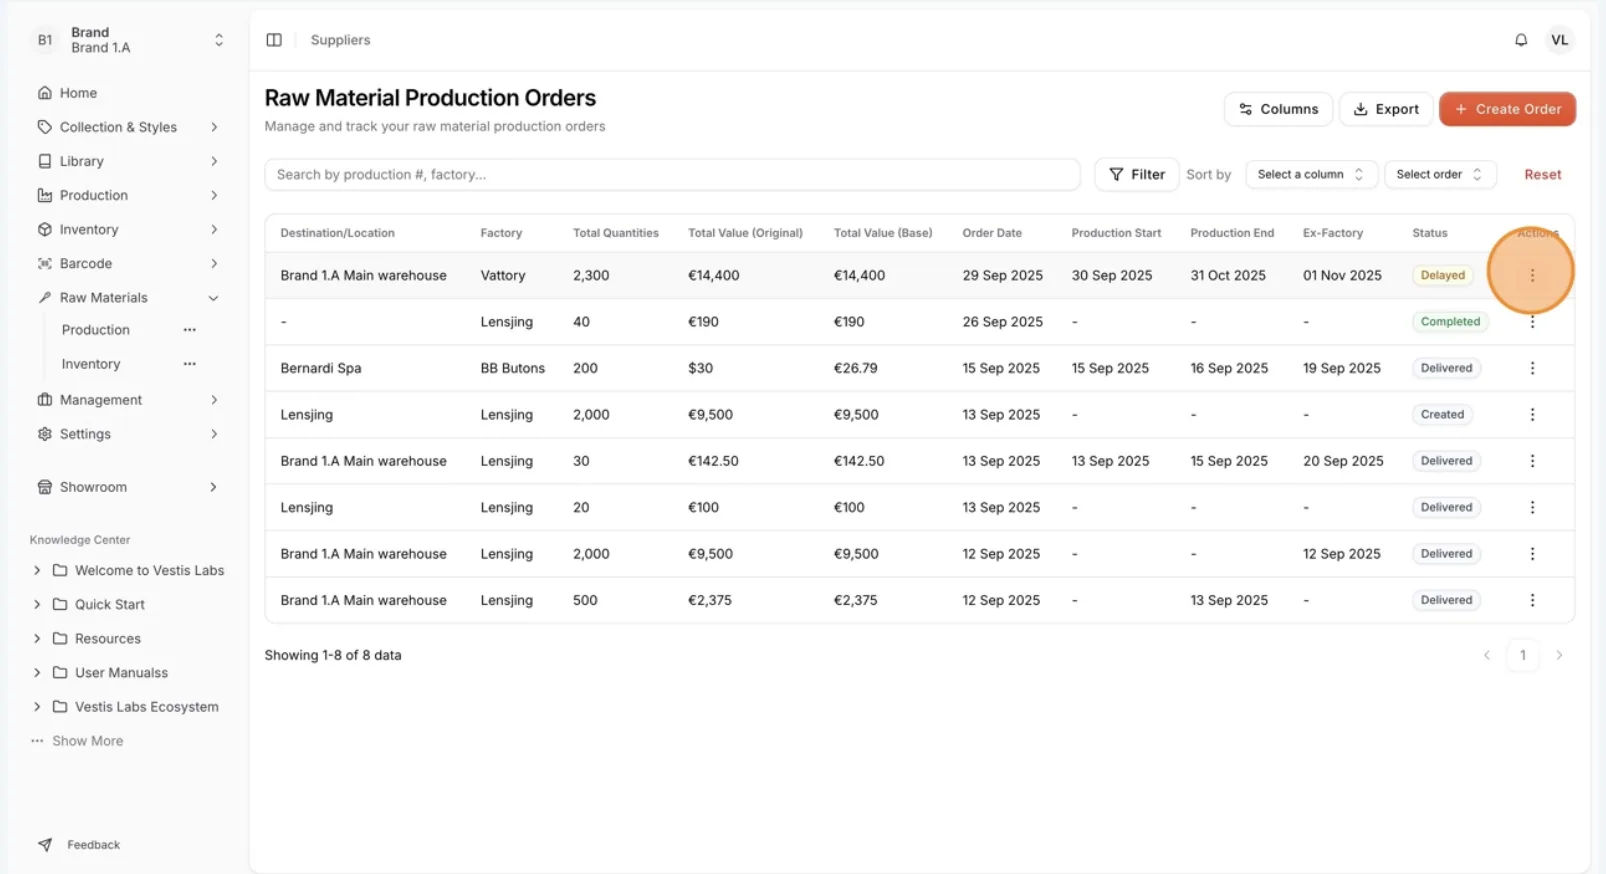The width and height of the screenshot is (1606, 874).
Task: Expand the User Manualss folder
Action: (37, 673)
